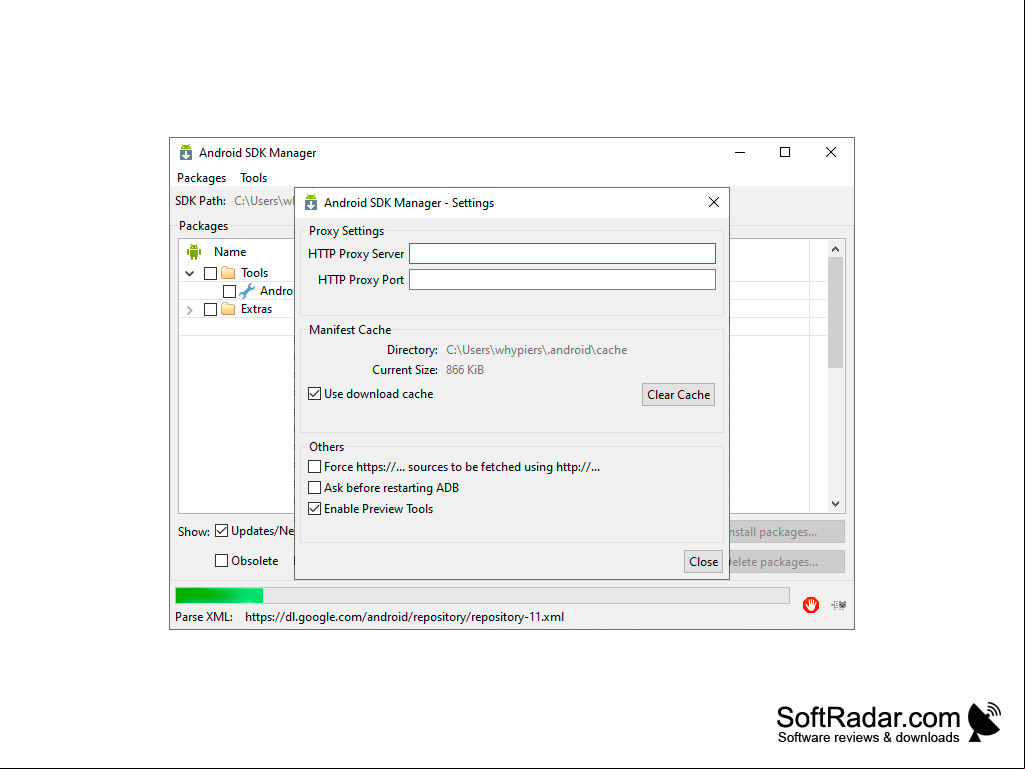The width and height of the screenshot is (1025, 769).
Task: Enable Force https sources fetched using http
Action: pyautogui.click(x=314, y=467)
